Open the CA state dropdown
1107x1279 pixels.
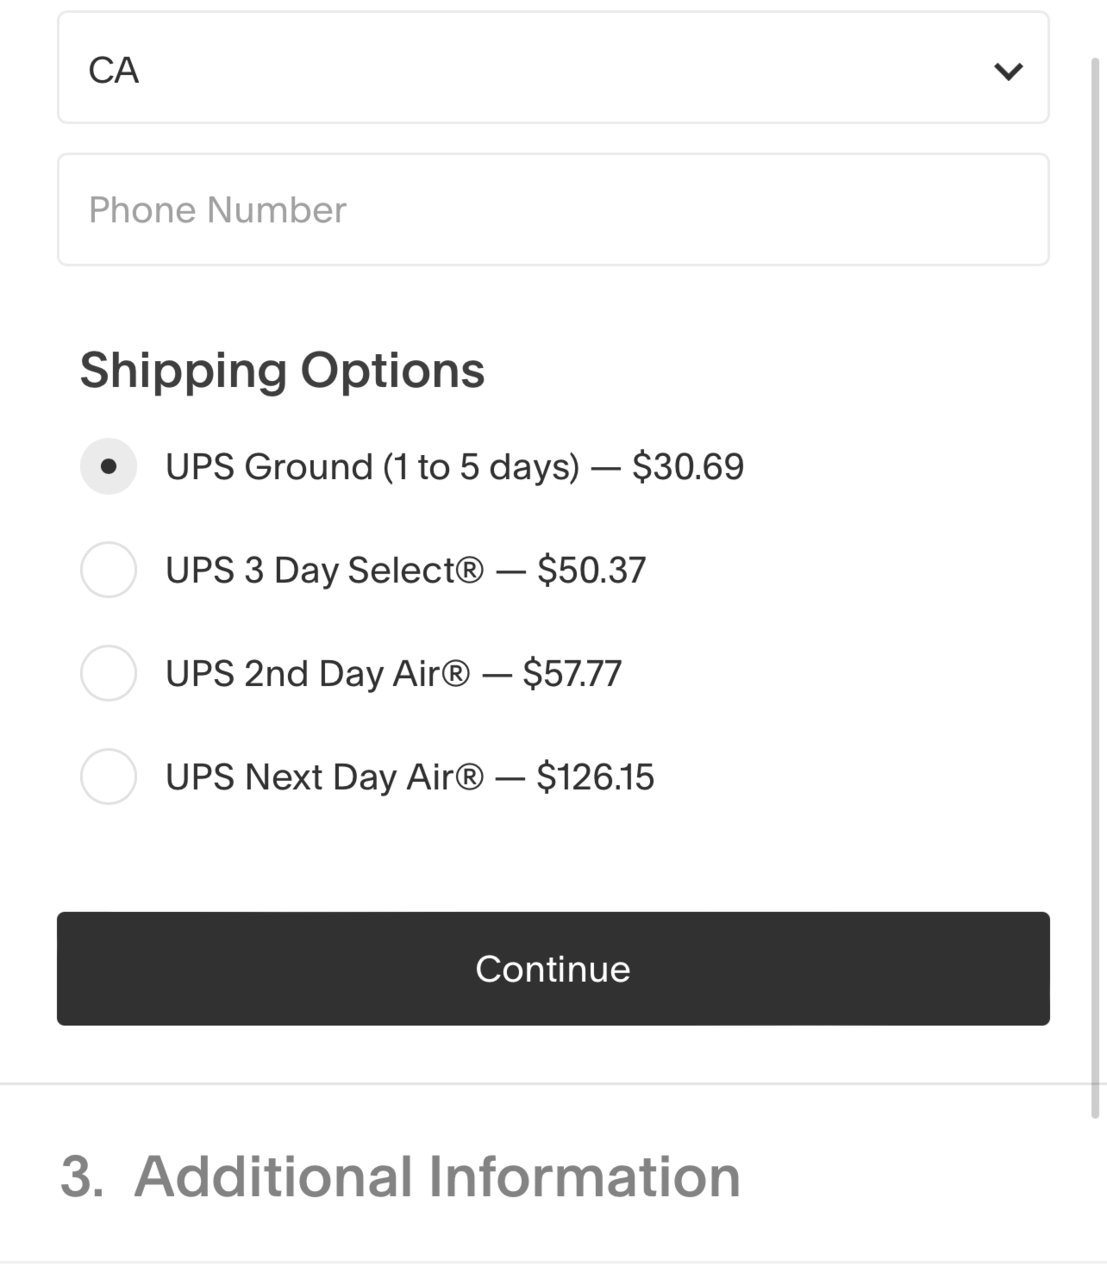point(553,68)
